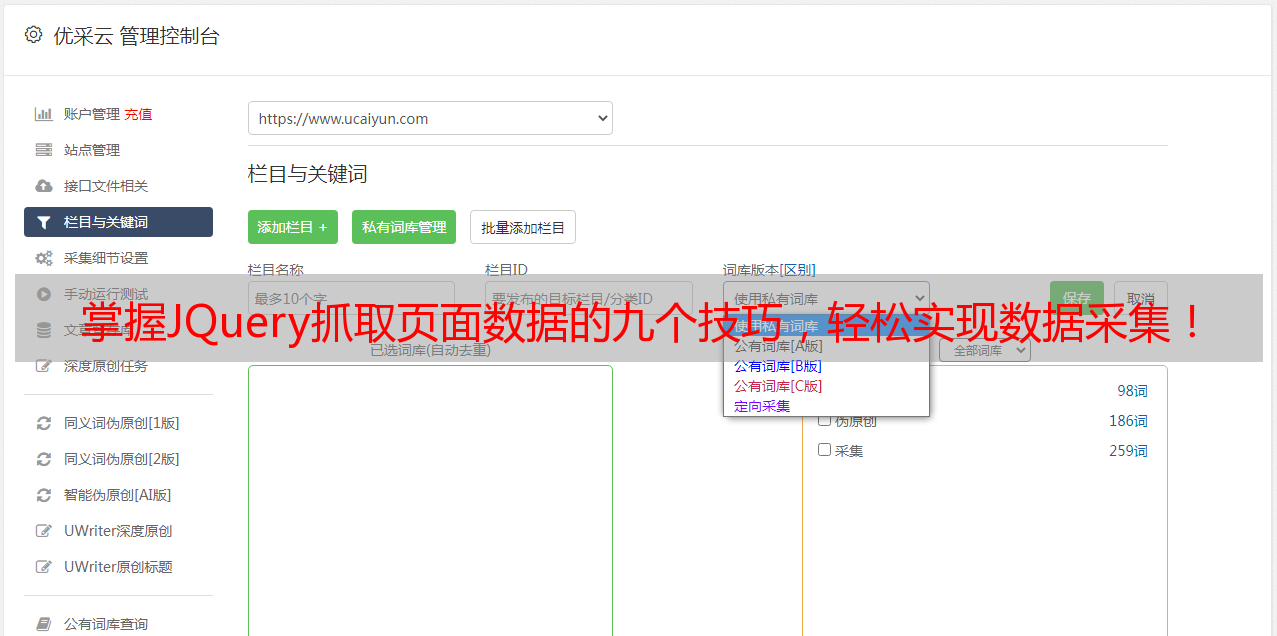
Task: Click the refresh icon for 同义词伪原创[2版]
Action: 44,459
